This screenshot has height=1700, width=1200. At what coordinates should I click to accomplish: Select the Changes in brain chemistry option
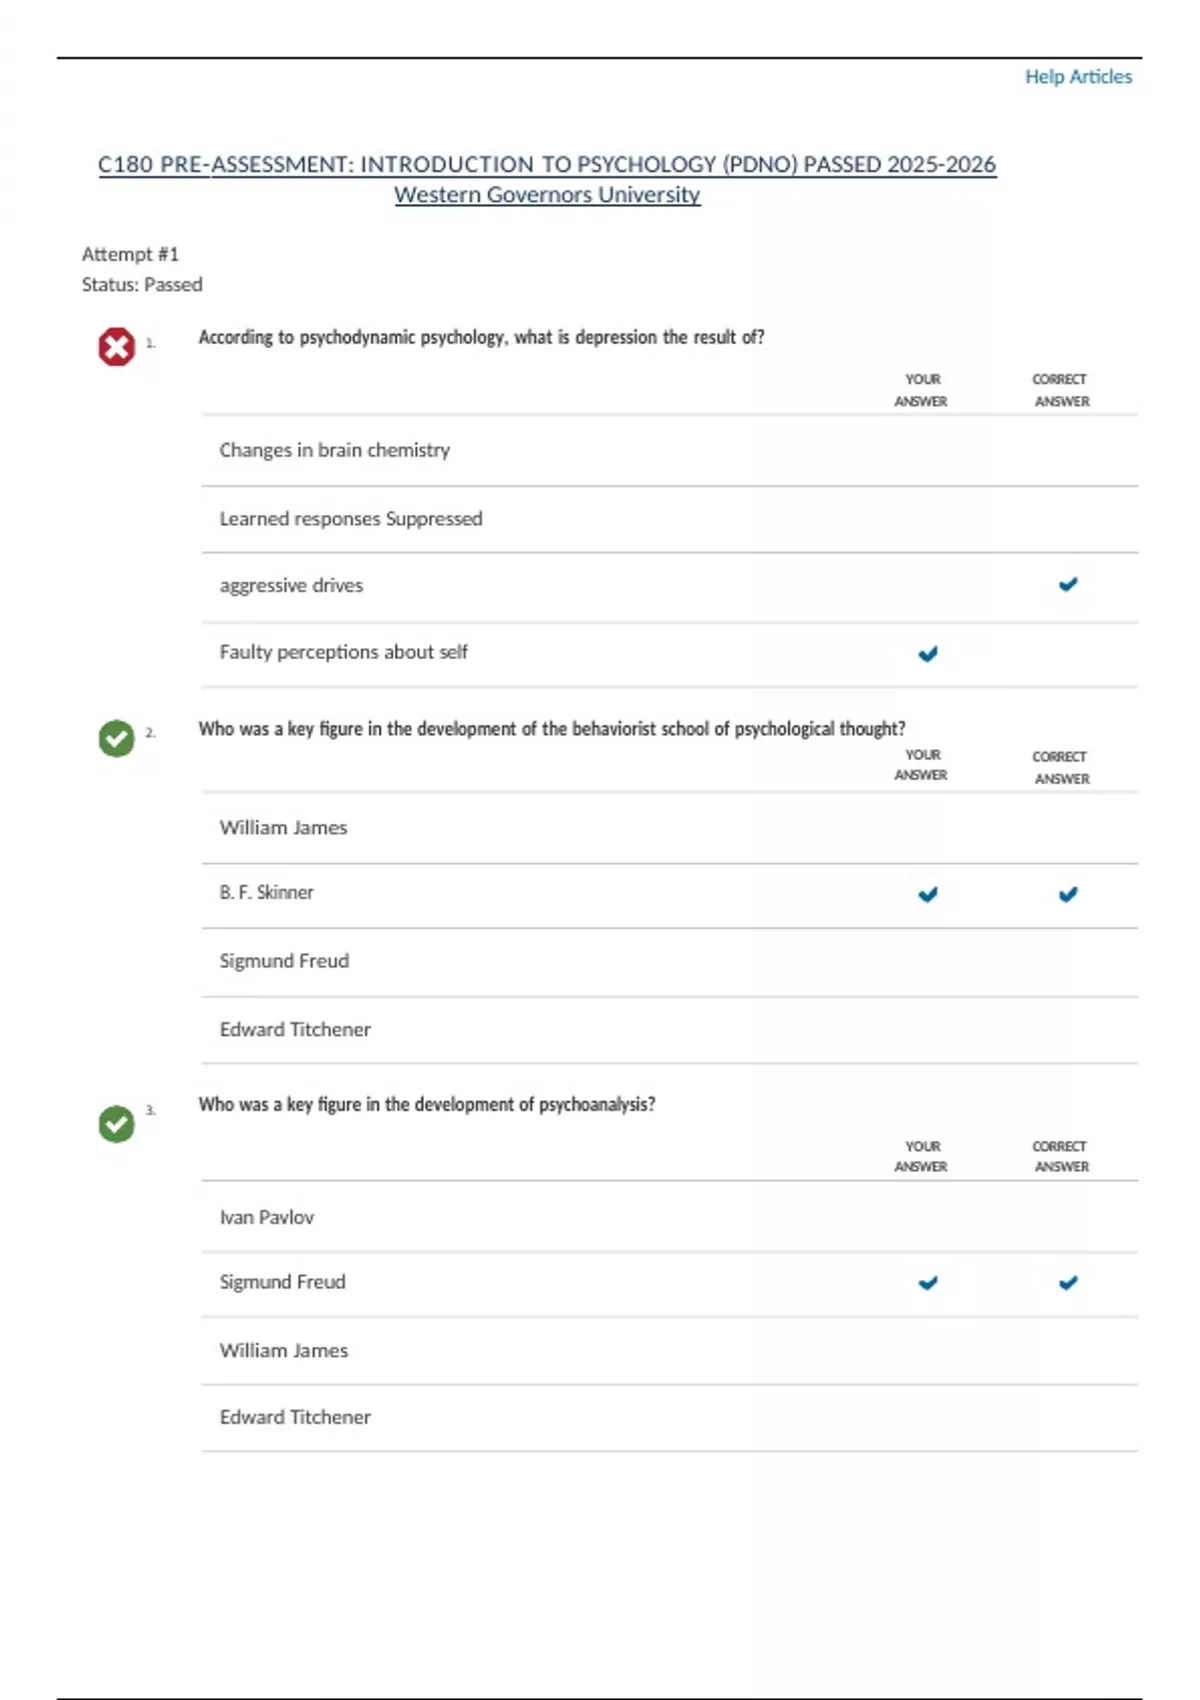tap(334, 450)
